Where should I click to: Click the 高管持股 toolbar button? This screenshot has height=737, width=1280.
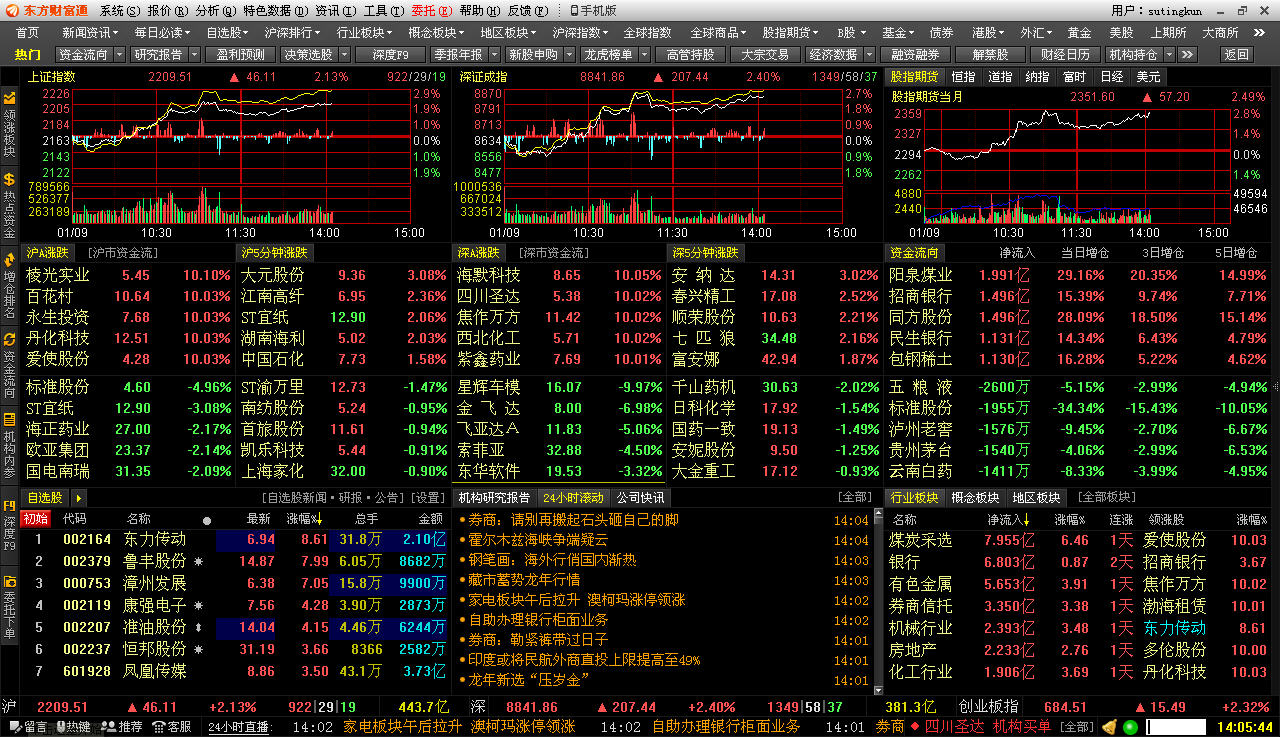click(x=690, y=54)
